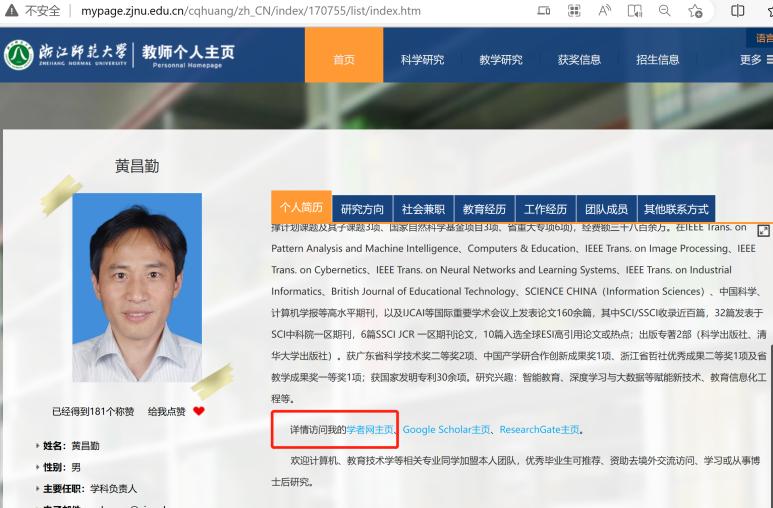773x508 pixels.
Task: Click the 性别: 男 row
Action: 58,467
